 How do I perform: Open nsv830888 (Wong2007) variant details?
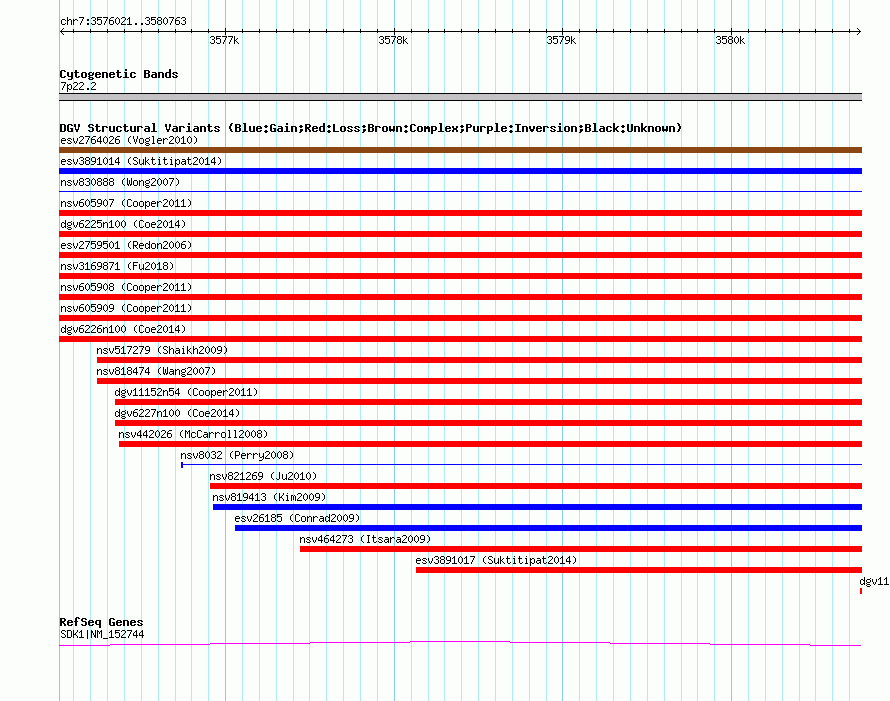(120, 182)
